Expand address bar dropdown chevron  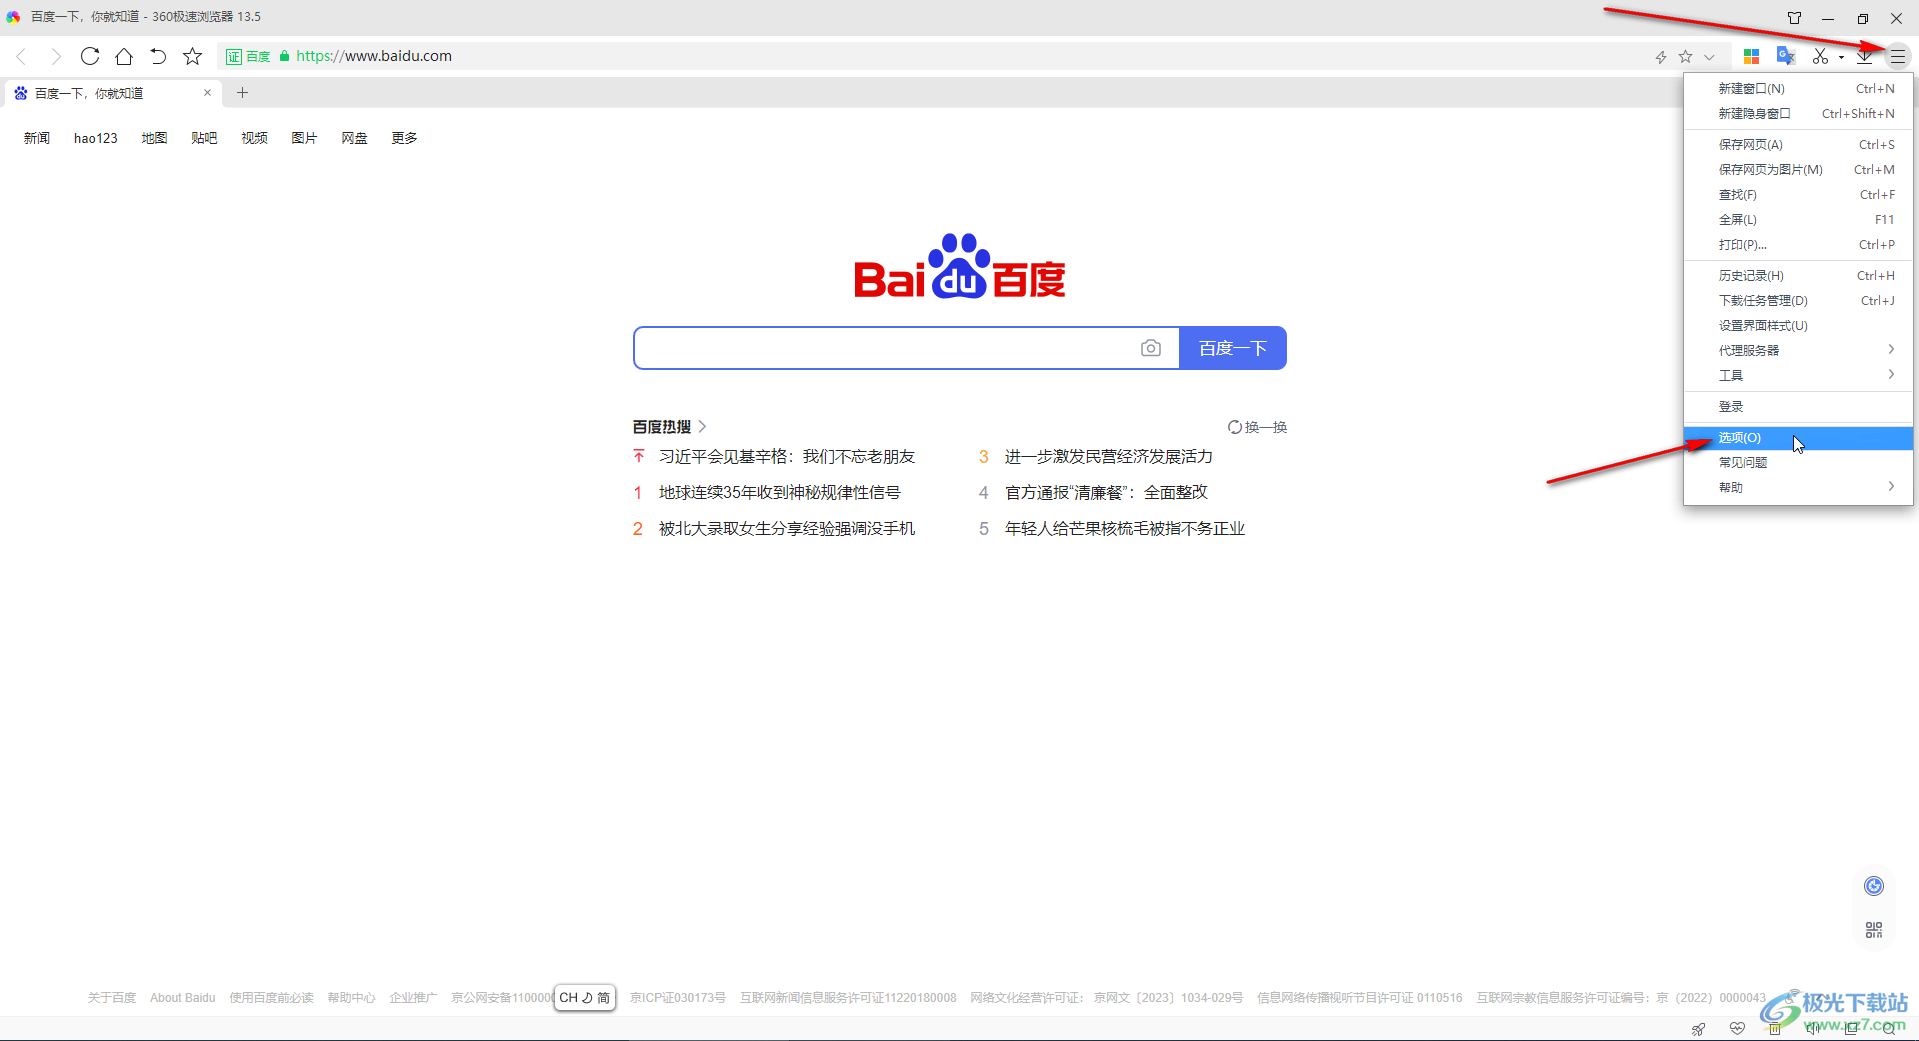tap(1710, 57)
